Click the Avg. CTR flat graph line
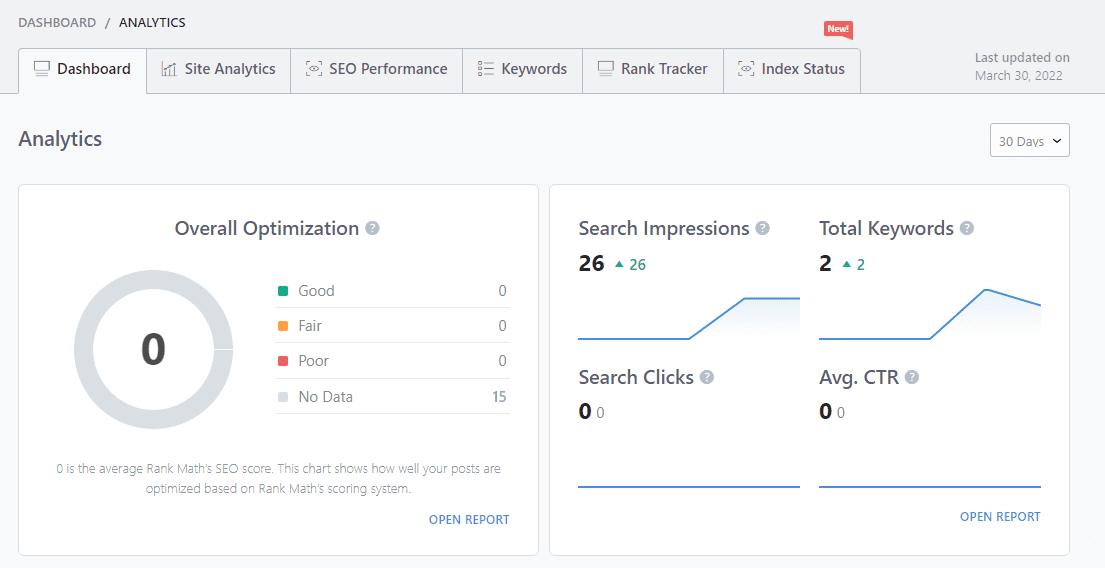Image resolution: width=1105 pixels, height=568 pixels. pyautogui.click(x=930, y=486)
